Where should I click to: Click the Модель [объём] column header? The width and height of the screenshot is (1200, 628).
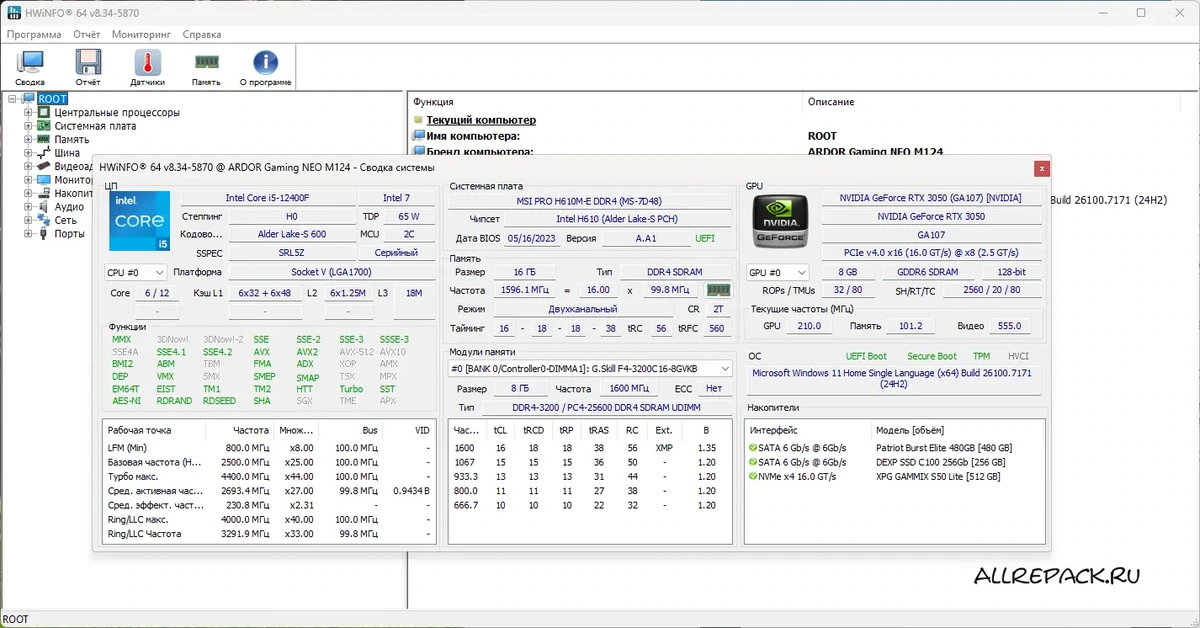[957, 430]
